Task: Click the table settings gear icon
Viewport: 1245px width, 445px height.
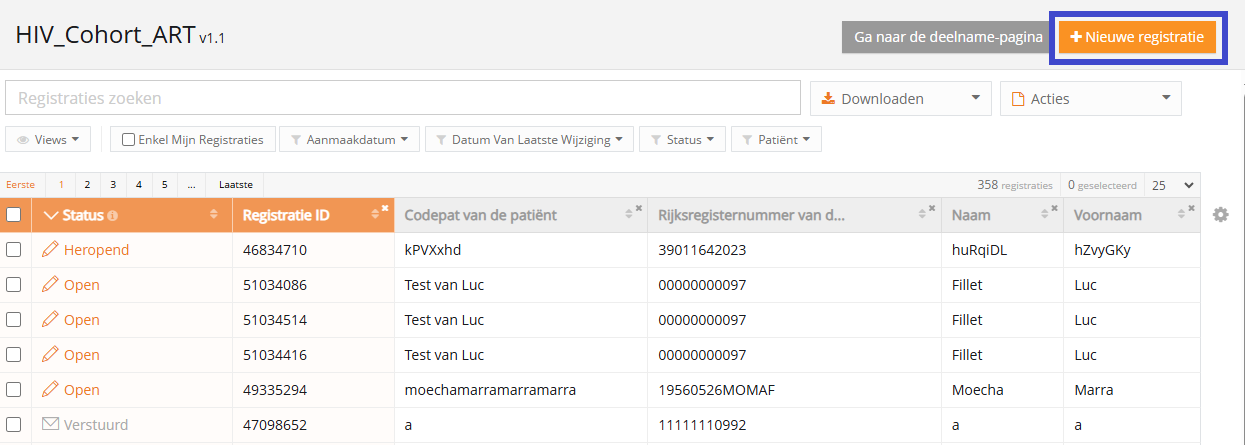Action: (x=1220, y=215)
